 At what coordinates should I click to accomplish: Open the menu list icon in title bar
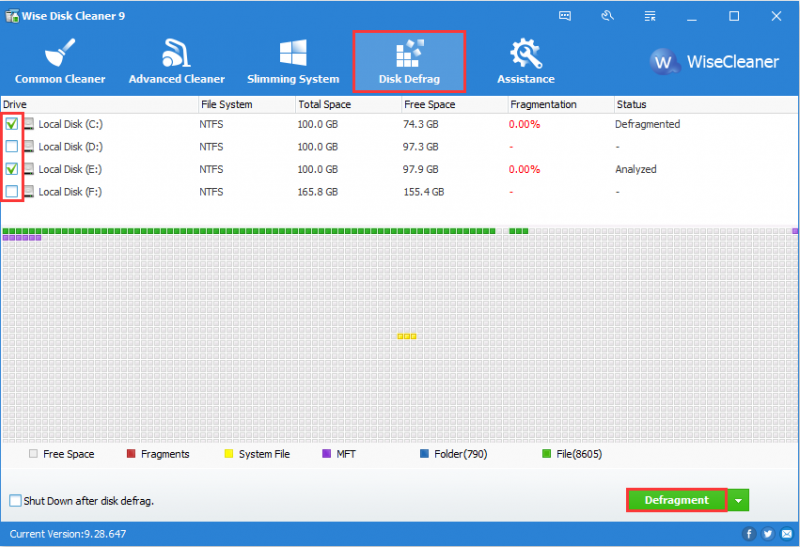click(x=649, y=16)
